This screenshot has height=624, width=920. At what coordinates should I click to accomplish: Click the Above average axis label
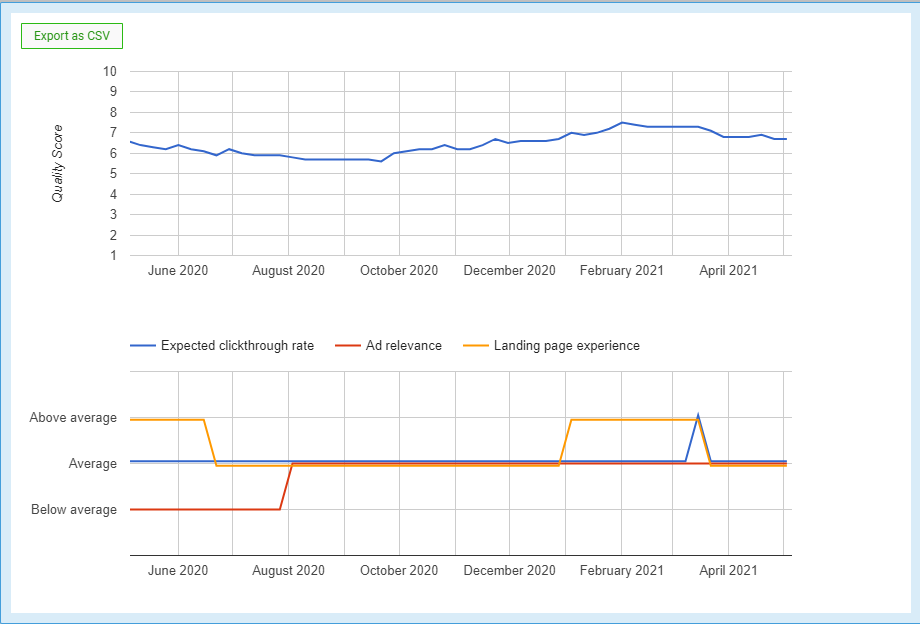(x=73, y=418)
